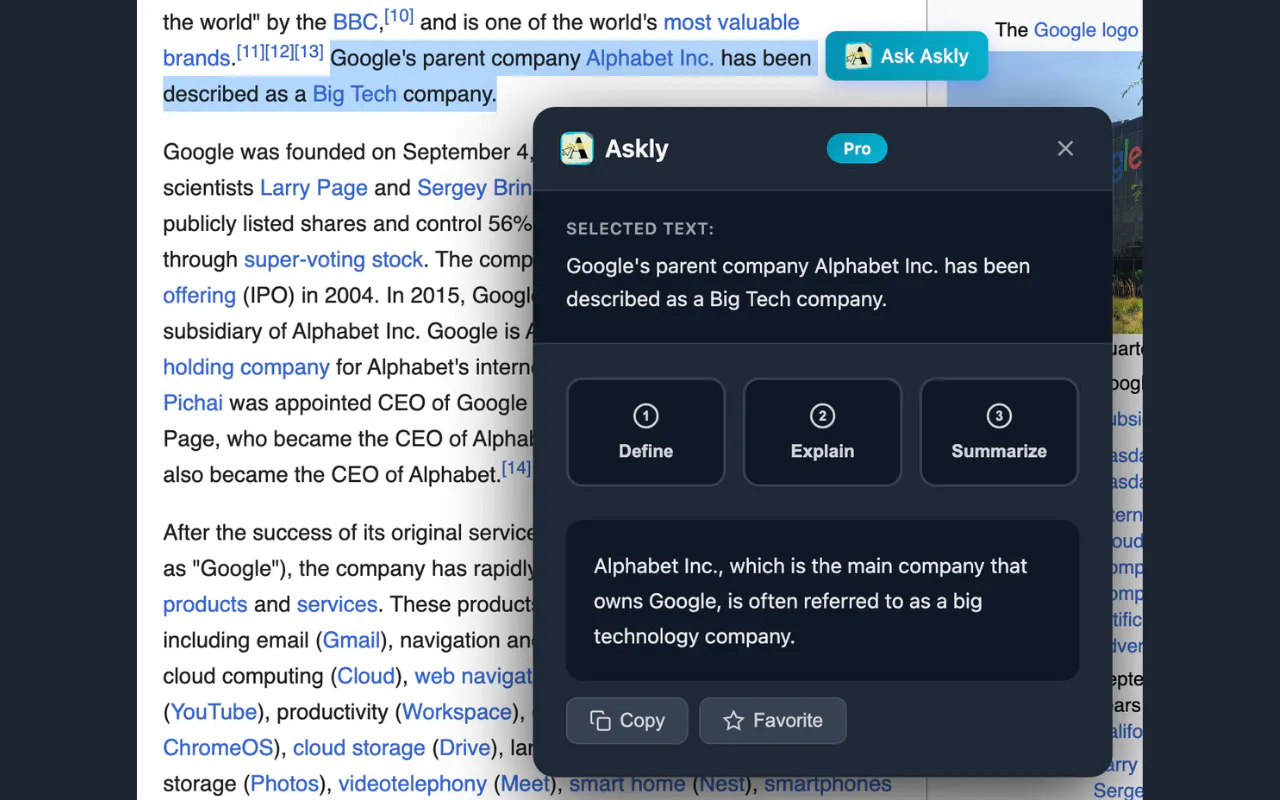Open the Alphabet Inc. article link

tap(650, 58)
